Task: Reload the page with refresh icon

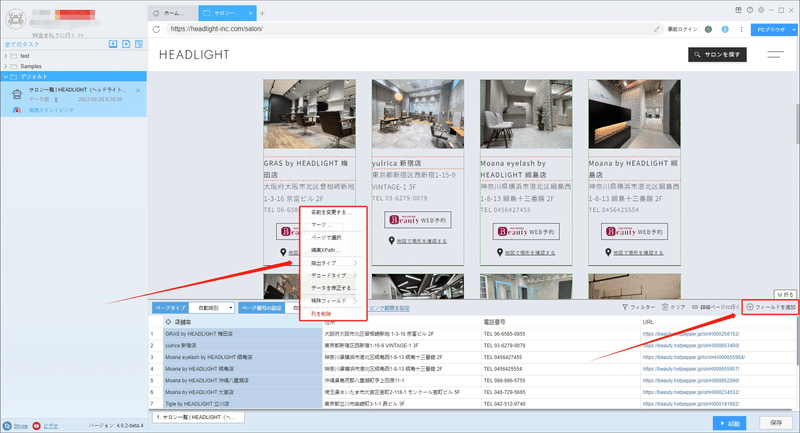Action: 157,29
